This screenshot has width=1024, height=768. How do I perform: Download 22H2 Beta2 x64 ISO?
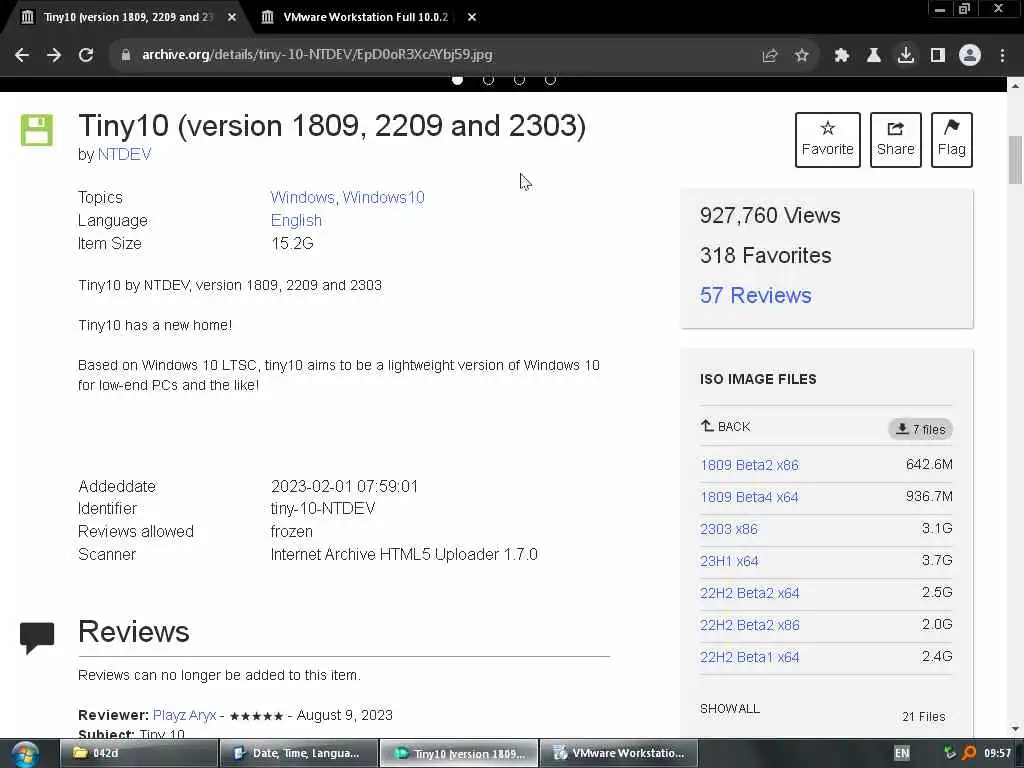tap(750, 593)
